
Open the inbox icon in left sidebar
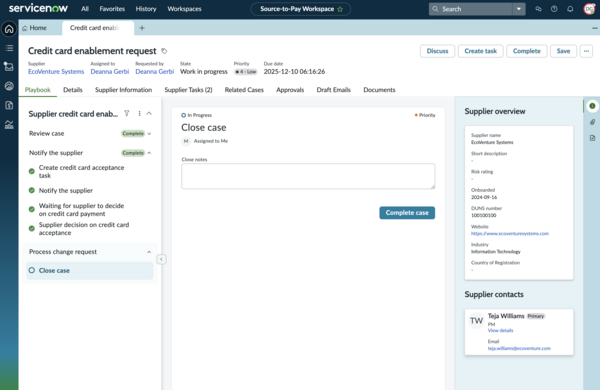pos(9,67)
